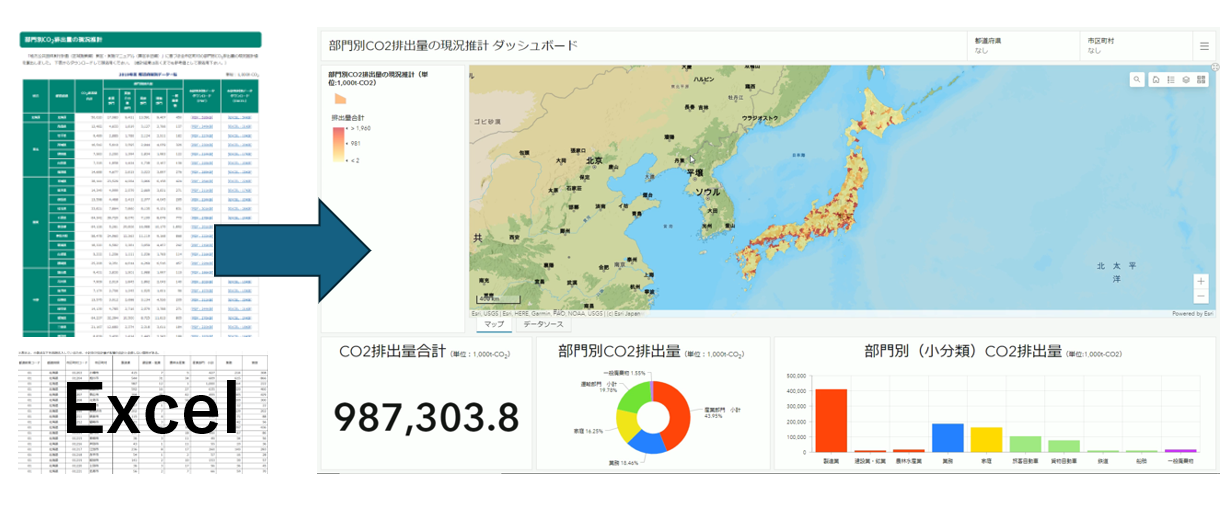The height and width of the screenshot is (525, 1227).
Task: Select the blue 業務 bar in chart
Action: 948,437
